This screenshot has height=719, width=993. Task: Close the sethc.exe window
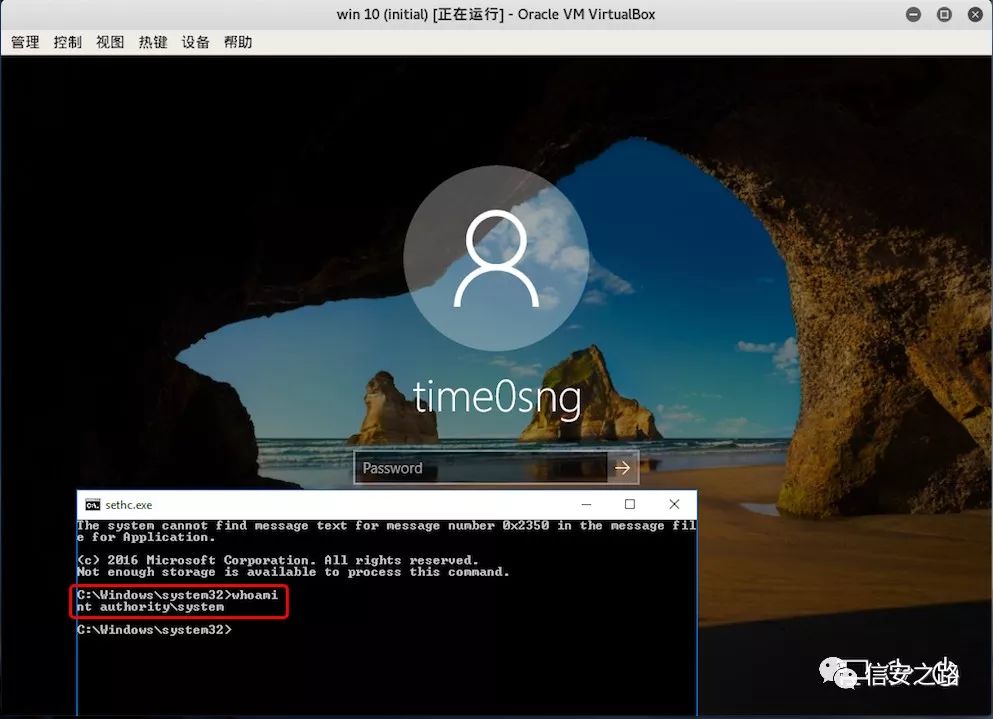click(674, 504)
